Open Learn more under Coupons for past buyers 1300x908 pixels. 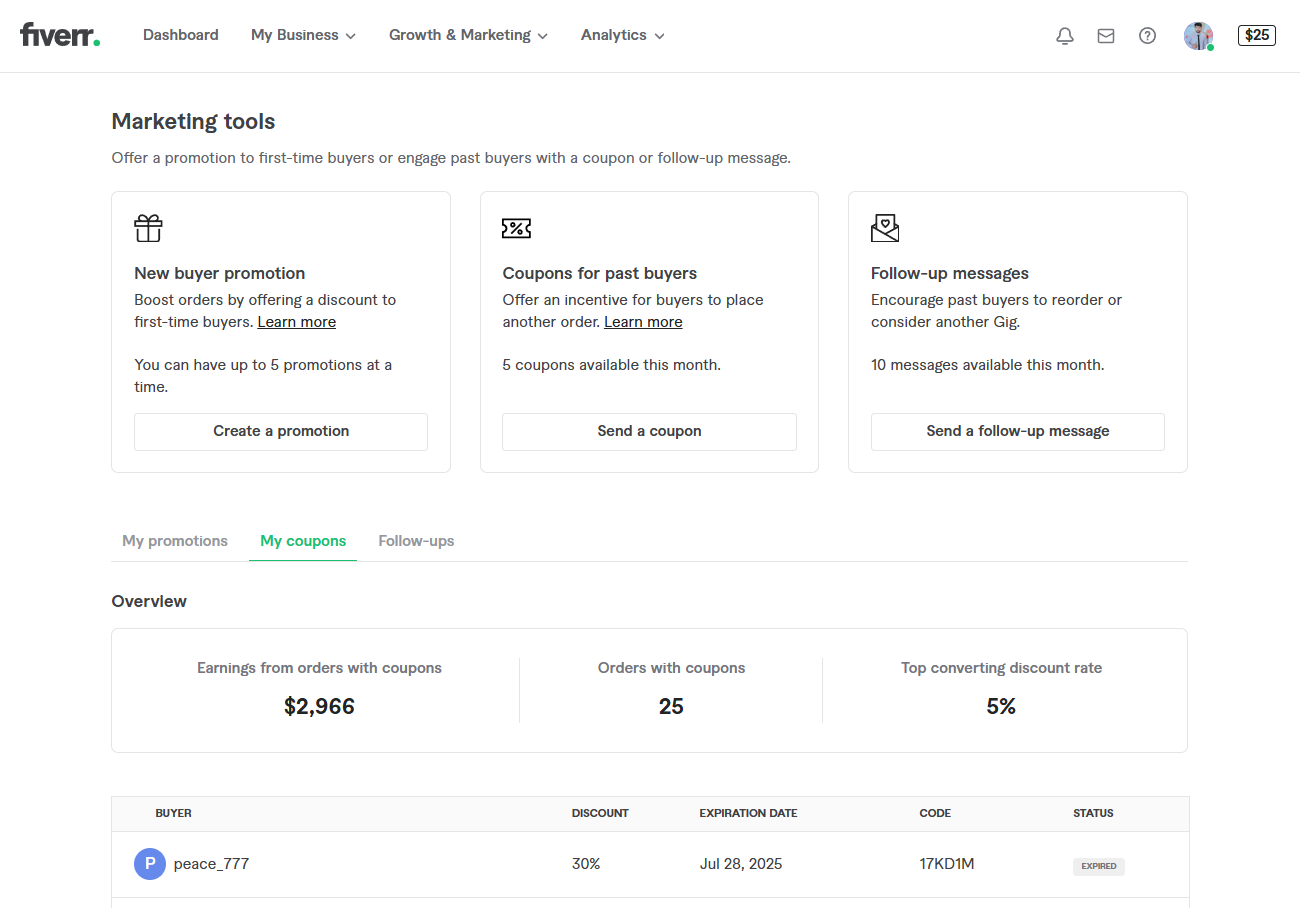click(x=643, y=322)
